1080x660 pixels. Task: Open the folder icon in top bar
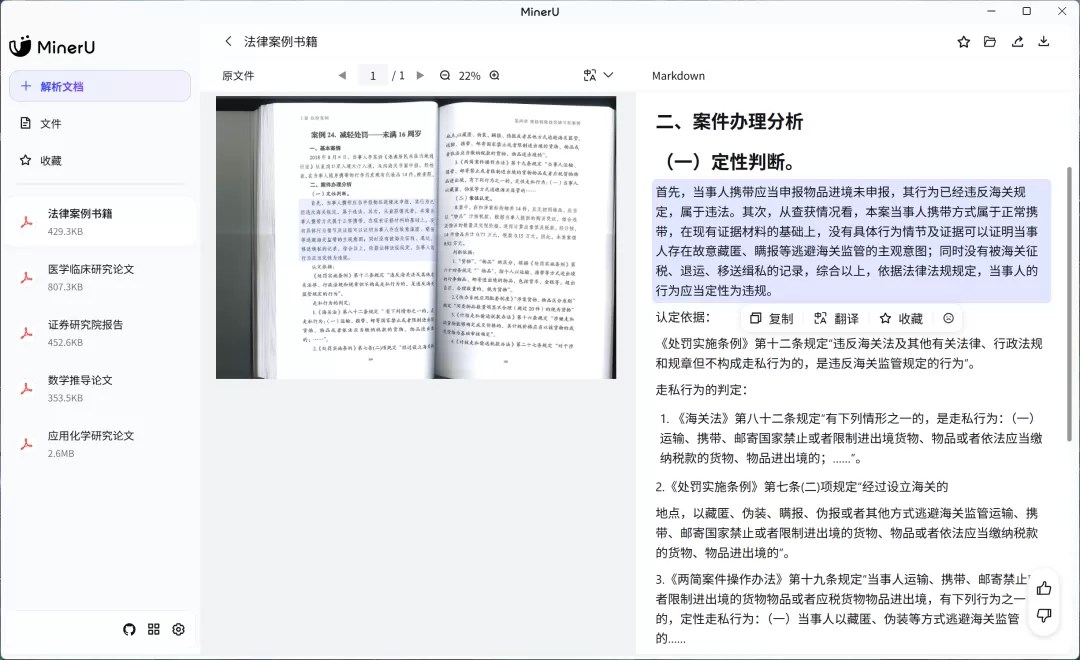[x=990, y=42]
